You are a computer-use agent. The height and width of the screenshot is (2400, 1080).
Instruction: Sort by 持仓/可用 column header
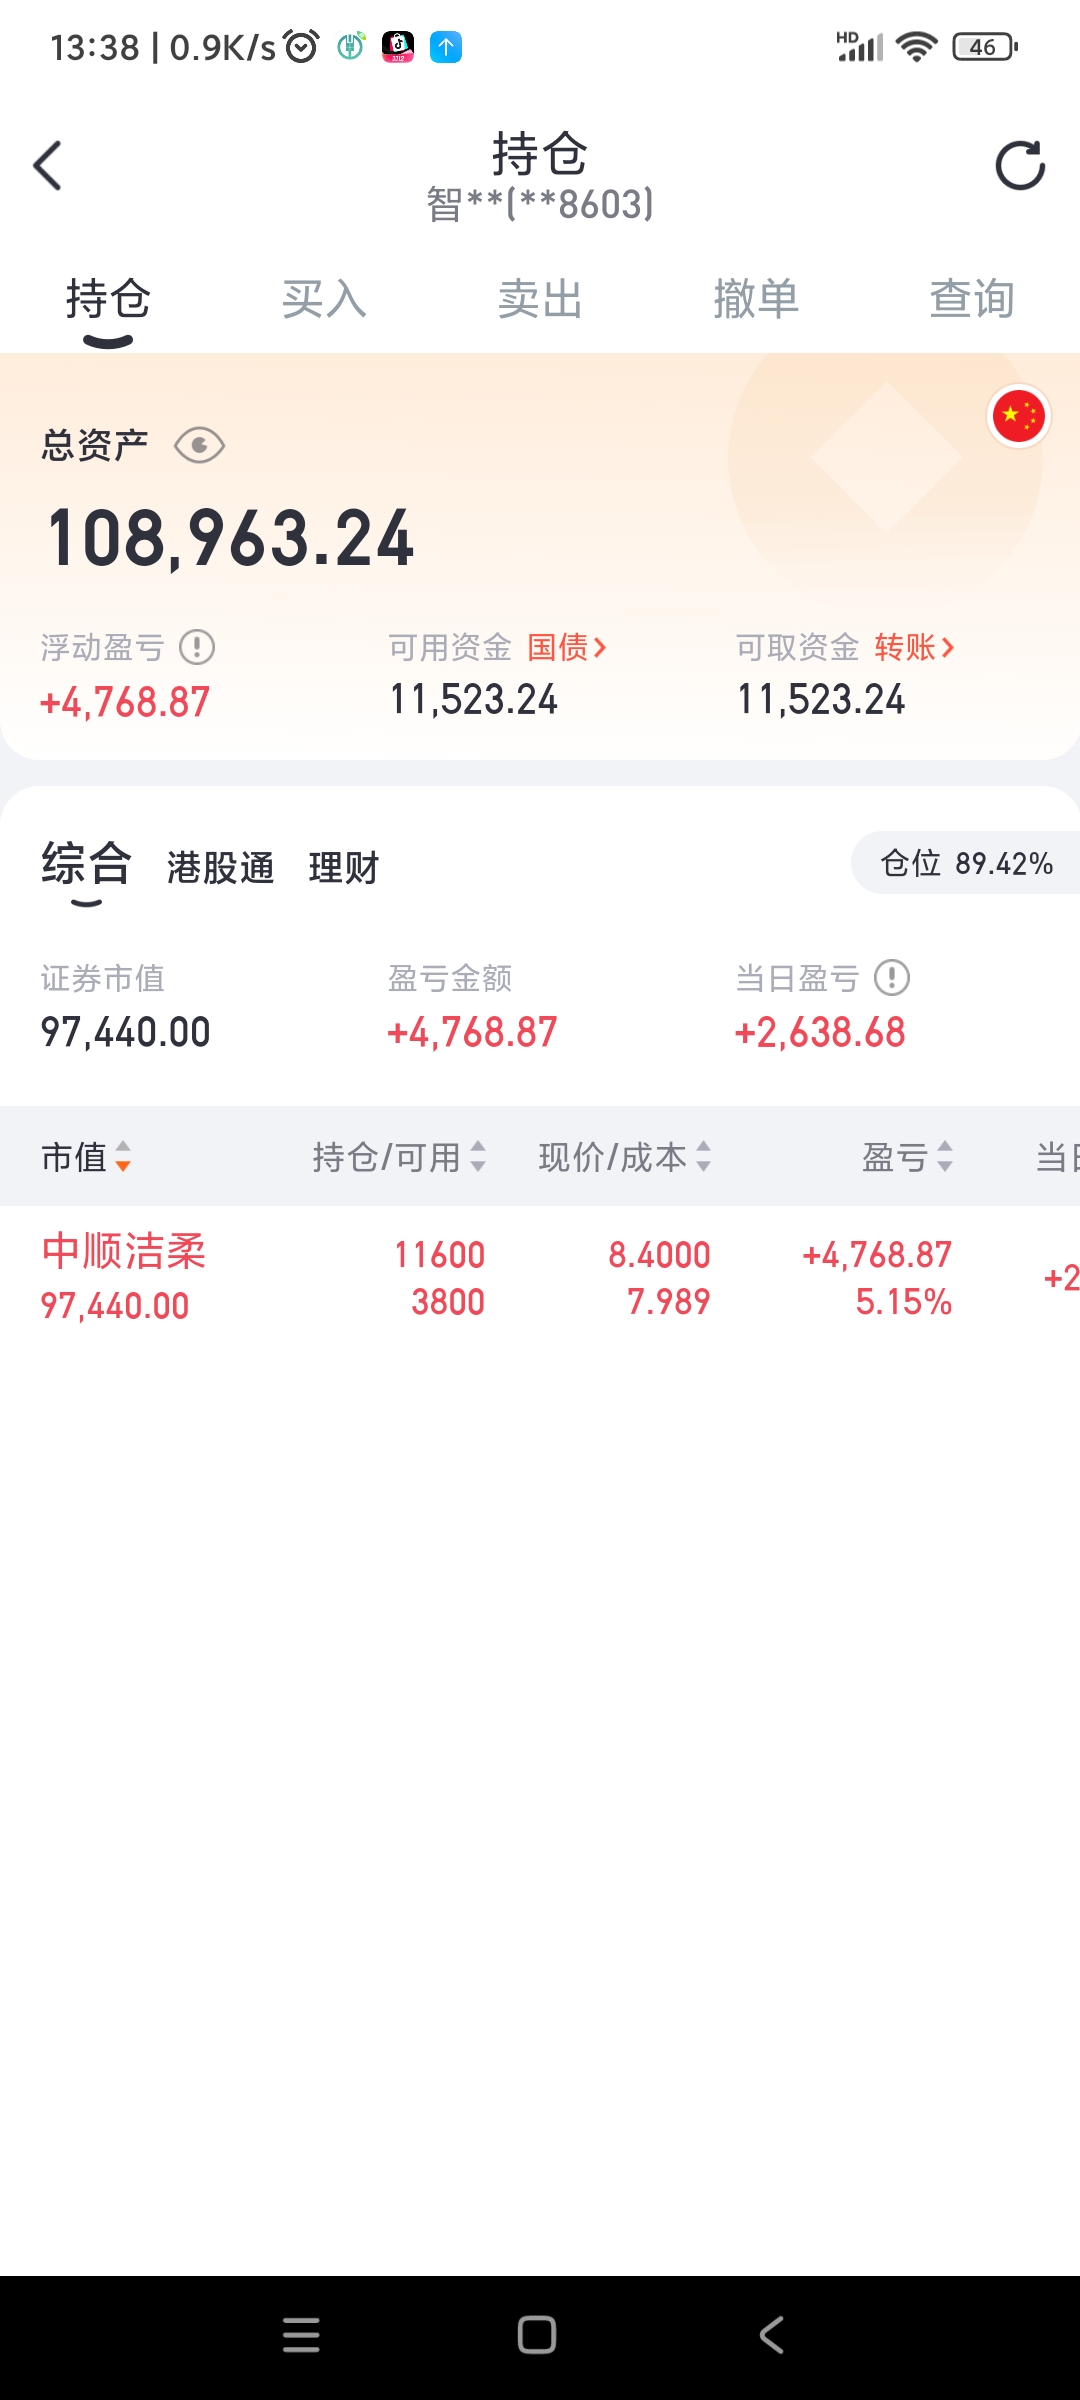coord(398,1157)
